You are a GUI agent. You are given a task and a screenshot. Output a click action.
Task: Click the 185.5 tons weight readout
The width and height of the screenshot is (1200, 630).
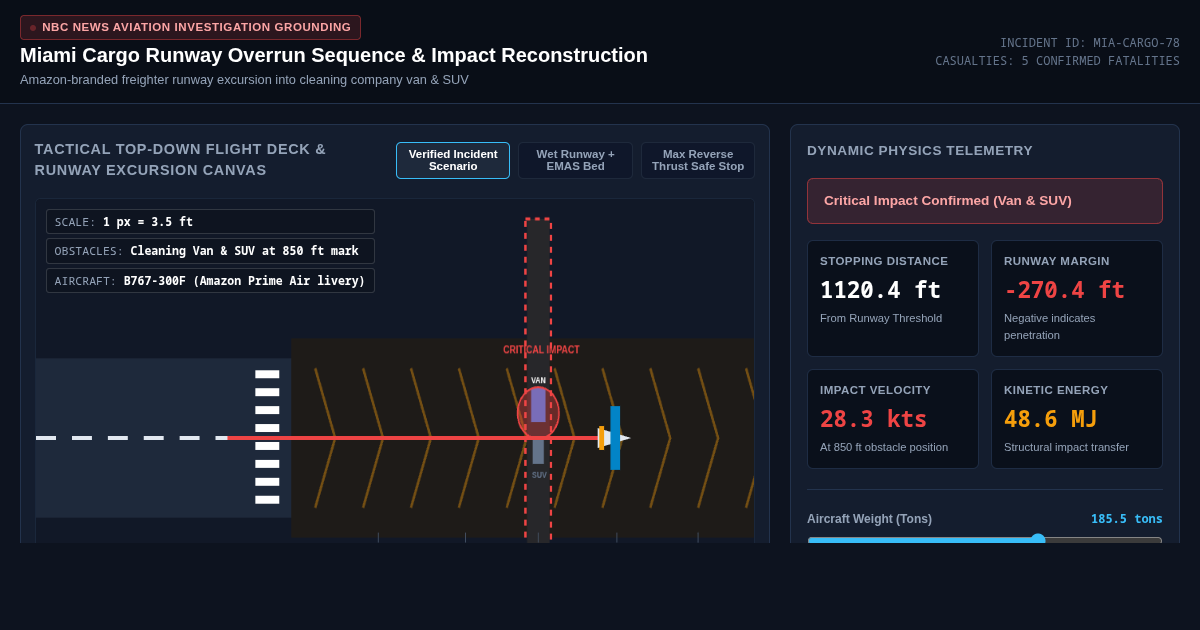[x=1126, y=519]
